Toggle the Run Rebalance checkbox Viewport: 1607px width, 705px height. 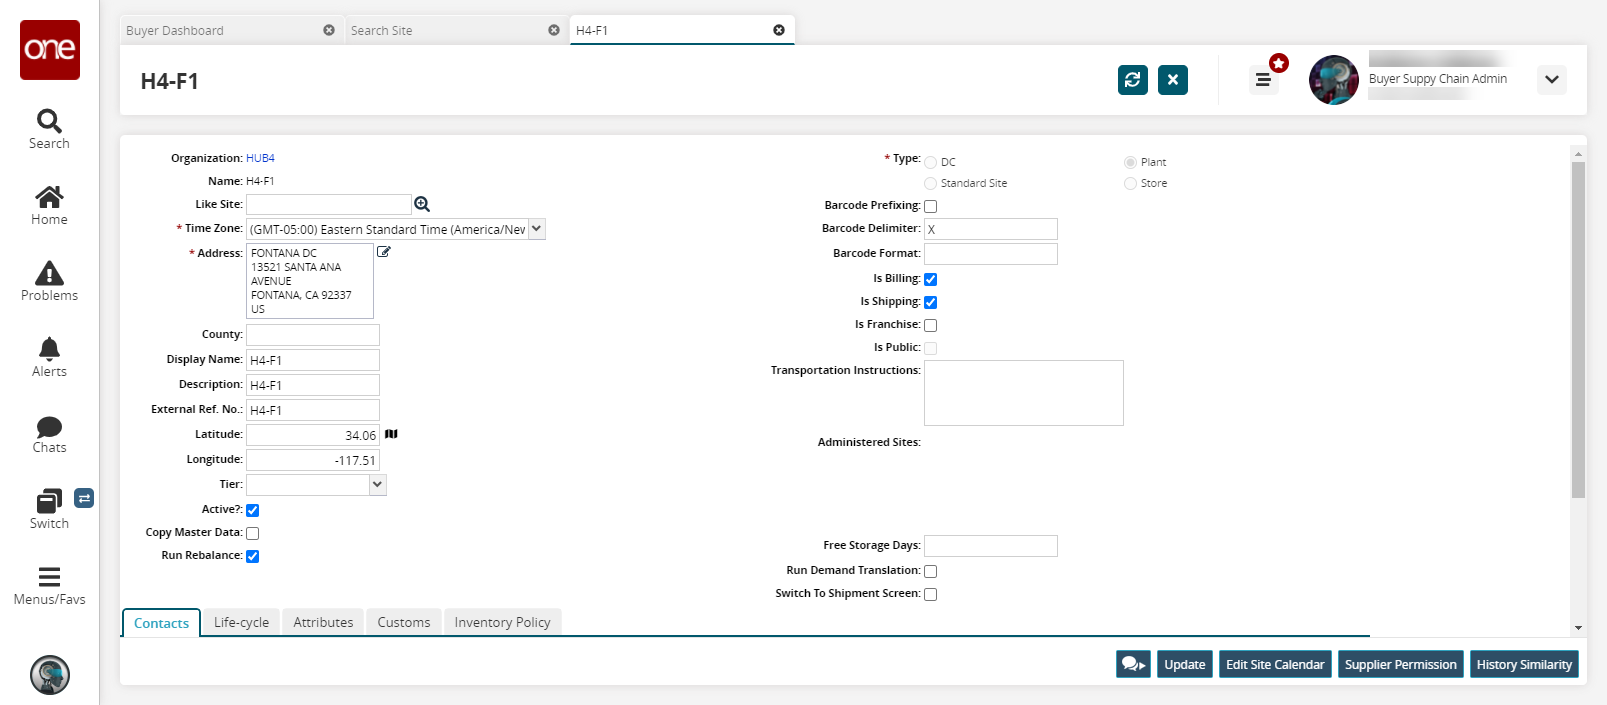253,556
